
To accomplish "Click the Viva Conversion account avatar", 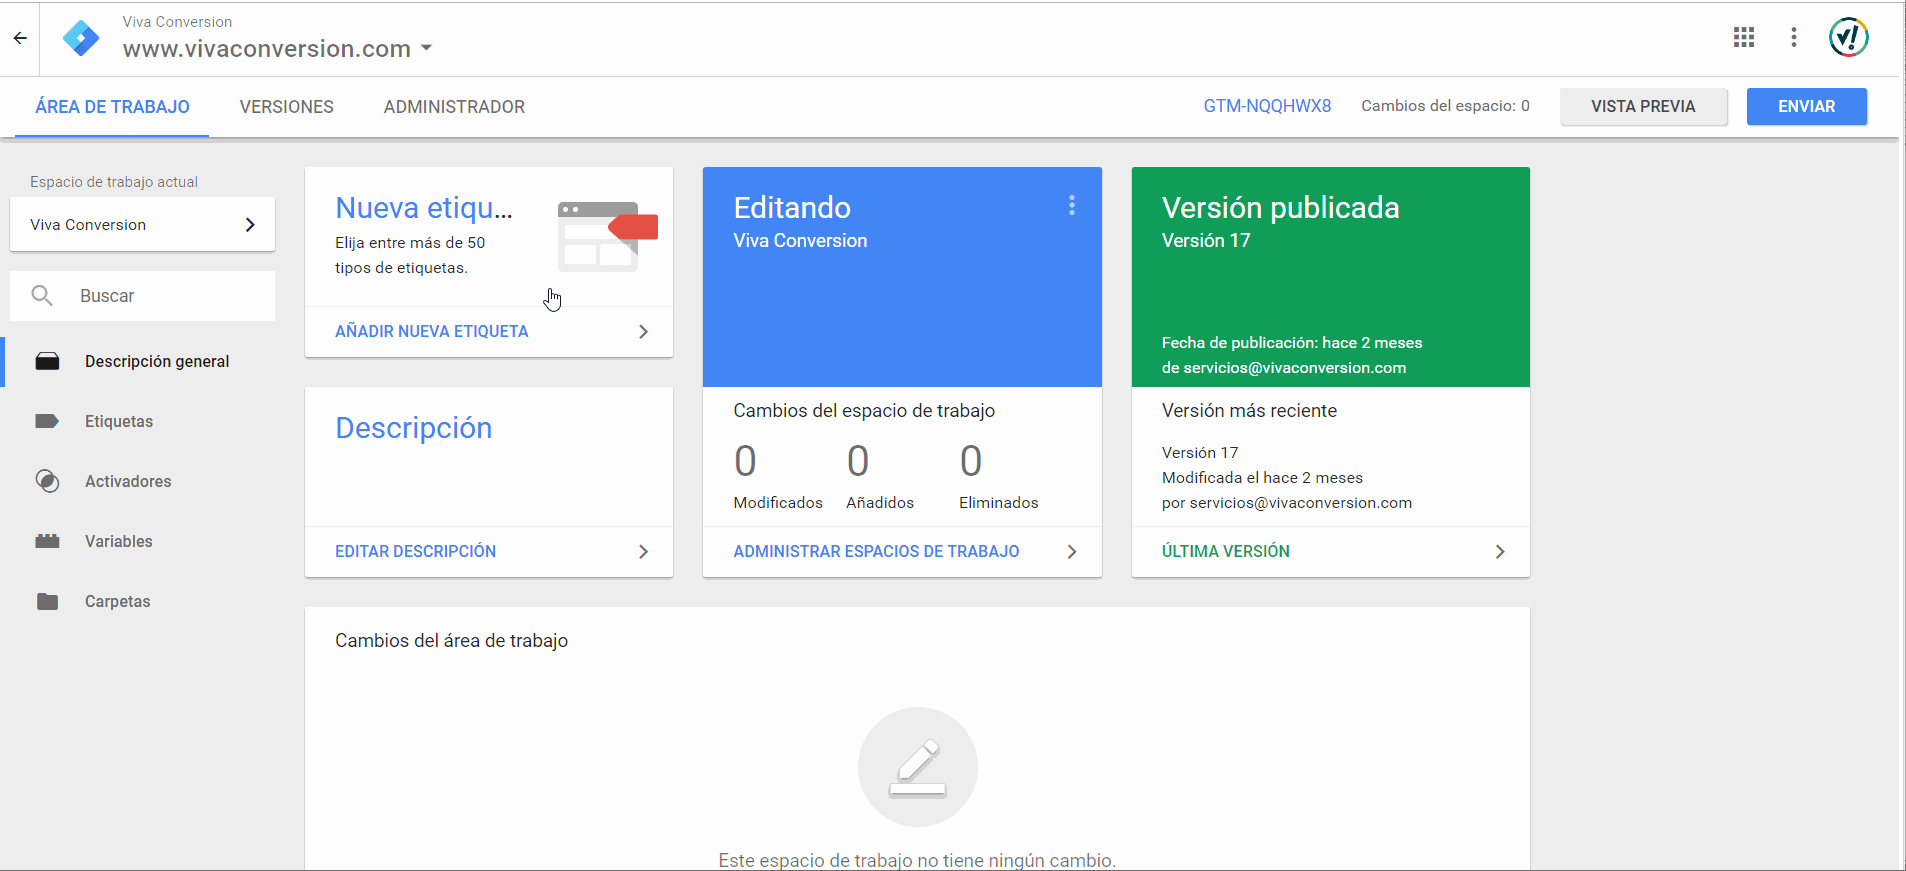I will coord(1848,37).
